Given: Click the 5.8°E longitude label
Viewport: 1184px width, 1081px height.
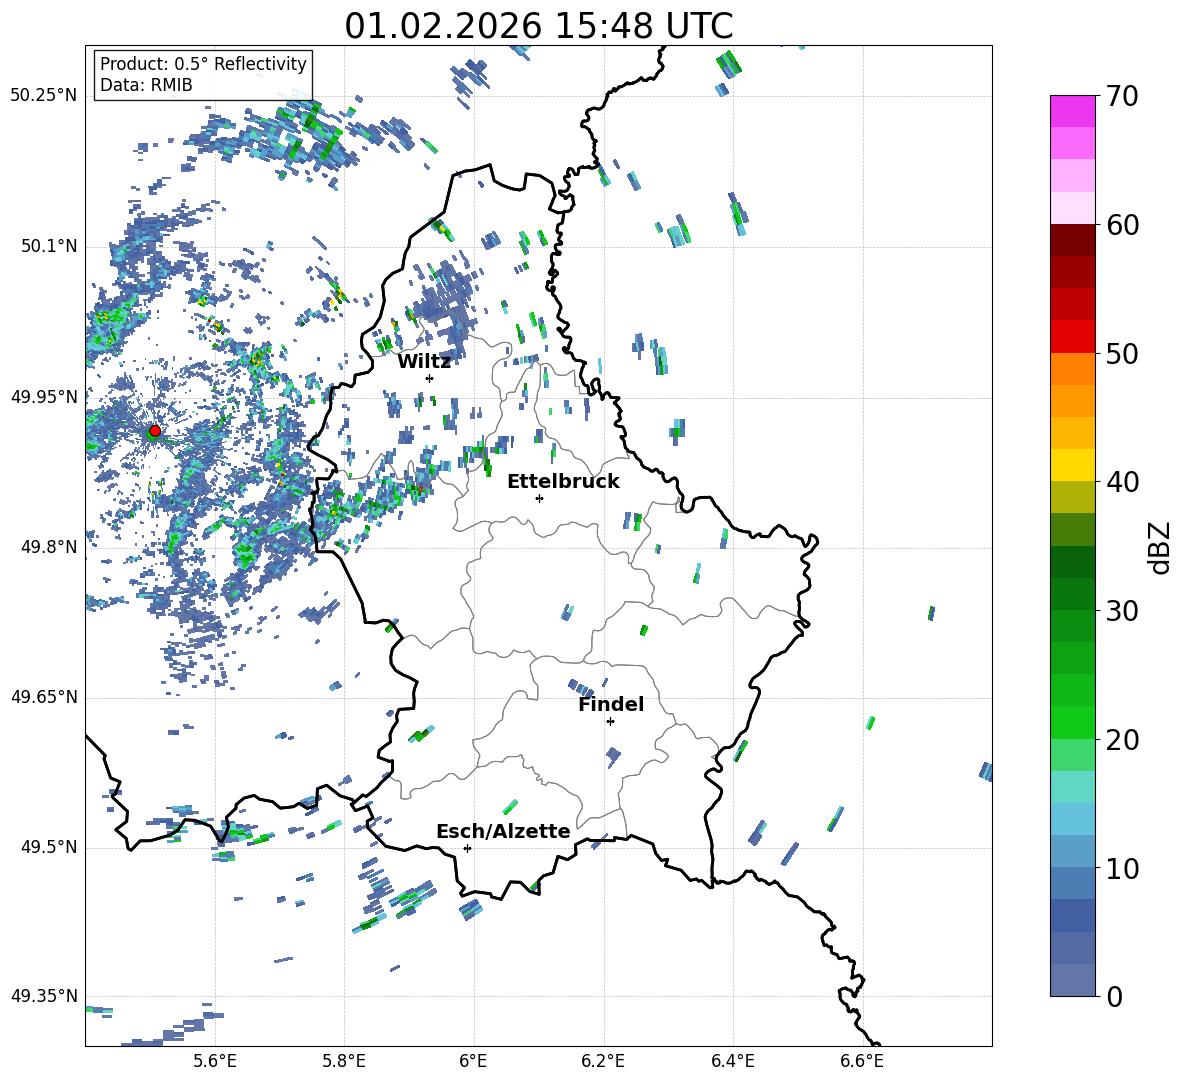Looking at the screenshot, I should (344, 1061).
